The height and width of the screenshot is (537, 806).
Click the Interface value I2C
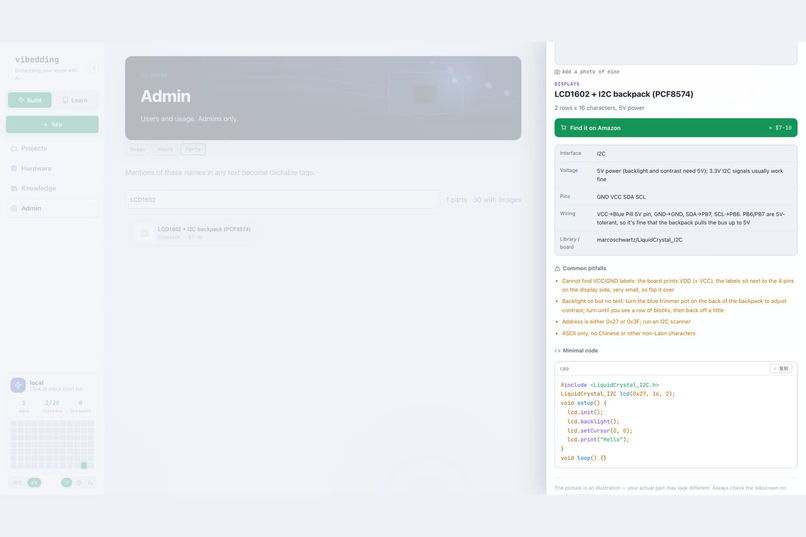click(x=601, y=154)
